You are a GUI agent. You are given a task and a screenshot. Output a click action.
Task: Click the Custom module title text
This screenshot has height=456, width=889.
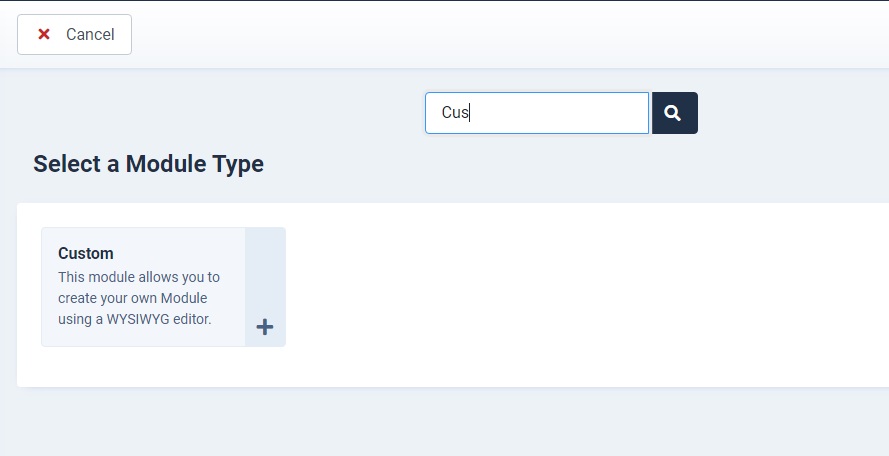click(86, 253)
